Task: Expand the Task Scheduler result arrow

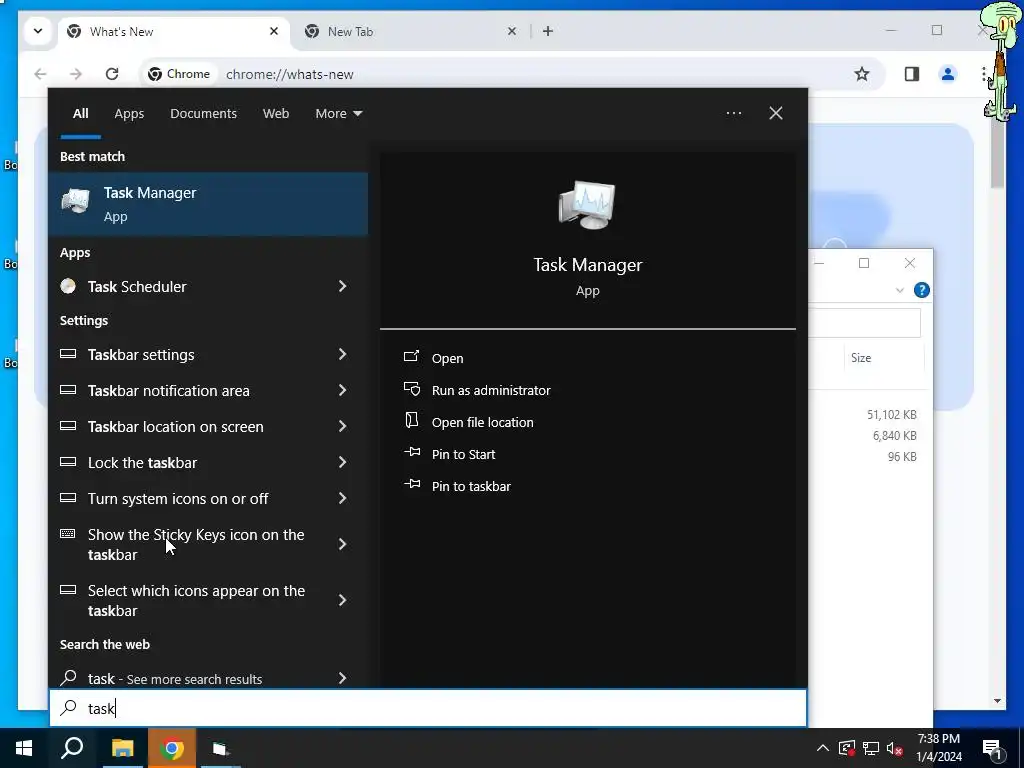Action: click(342, 286)
